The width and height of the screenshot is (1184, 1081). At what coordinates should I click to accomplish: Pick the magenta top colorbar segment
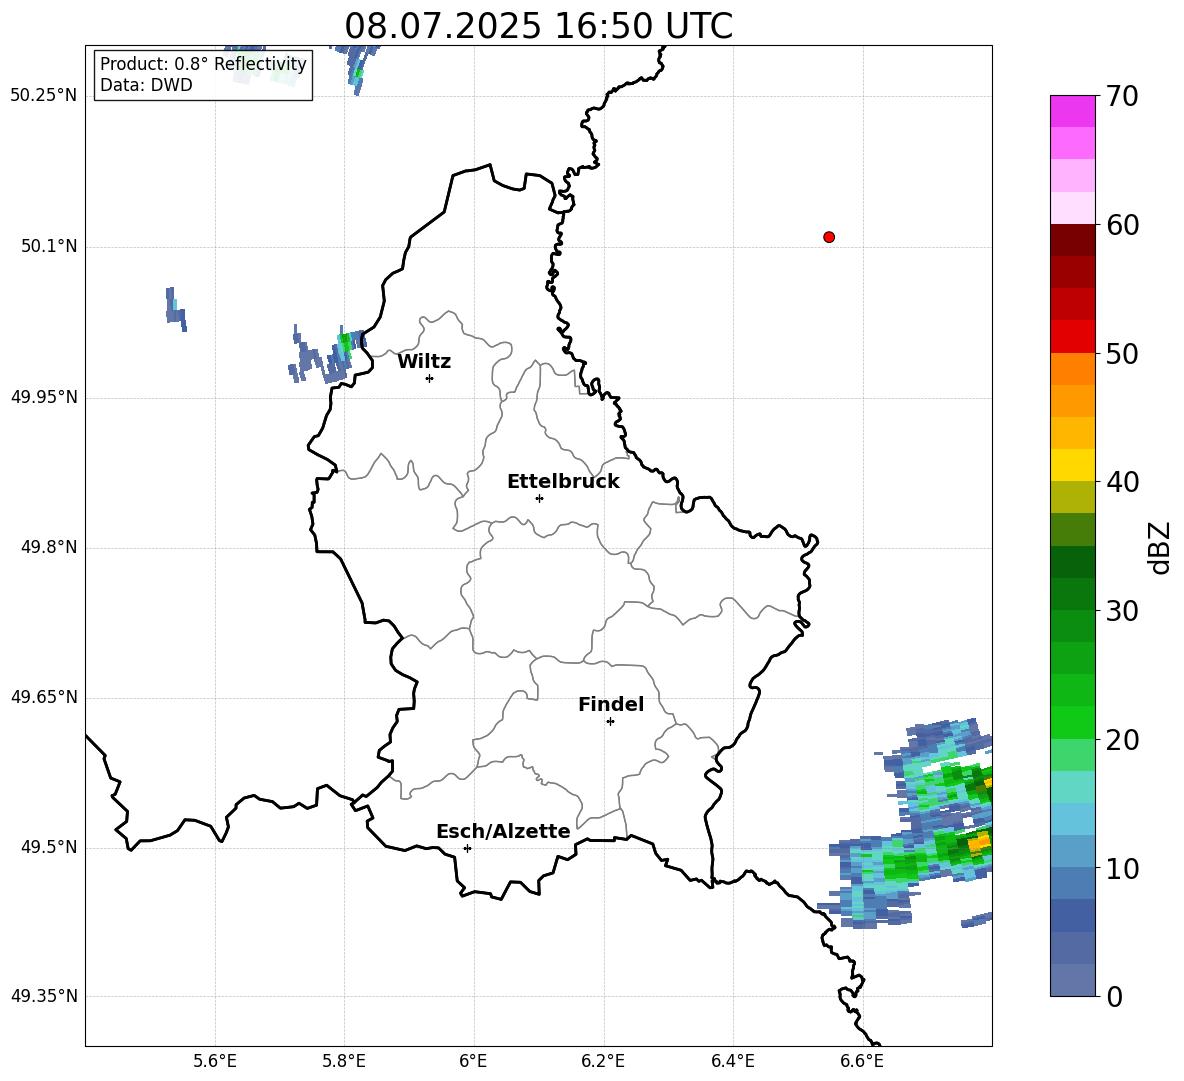pos(1073,111)
